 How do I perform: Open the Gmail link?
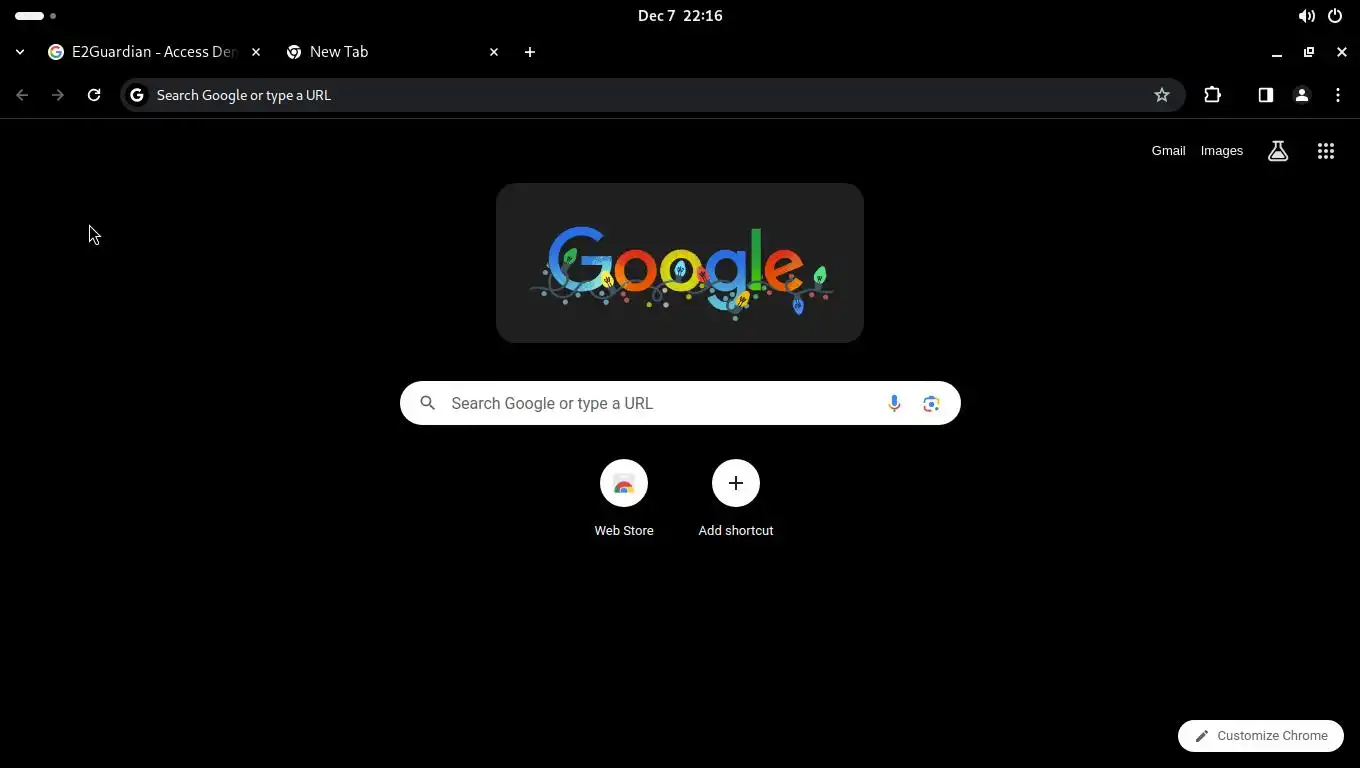coord(1168,151)
